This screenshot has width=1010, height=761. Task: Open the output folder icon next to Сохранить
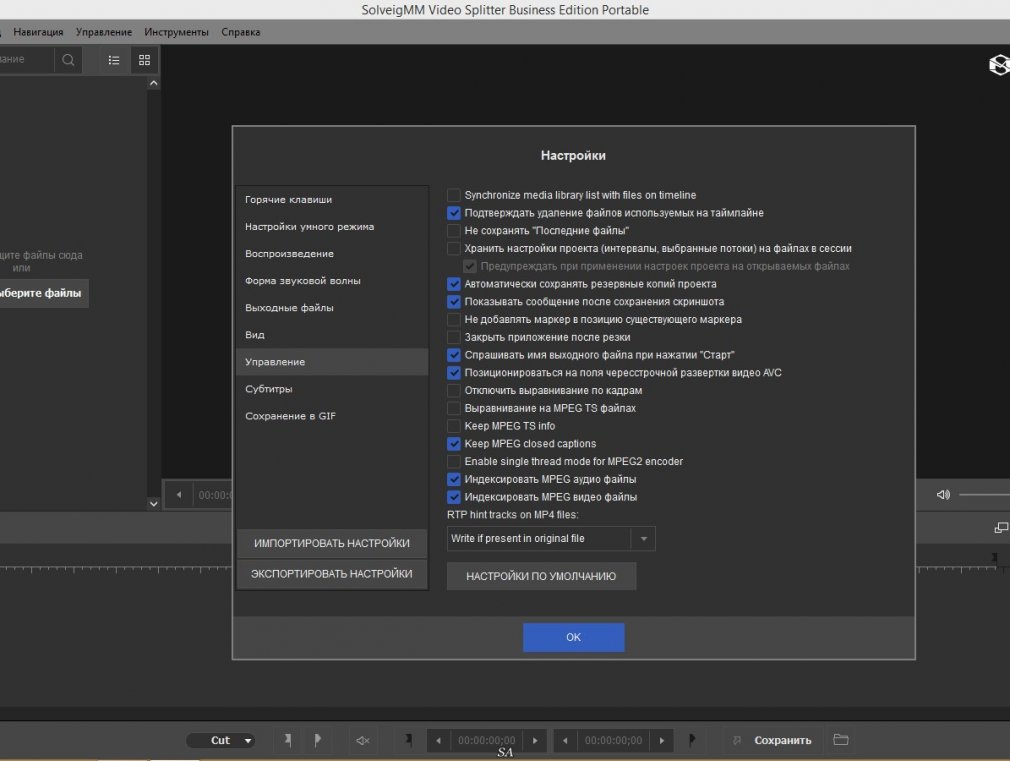tap(841, 740)
